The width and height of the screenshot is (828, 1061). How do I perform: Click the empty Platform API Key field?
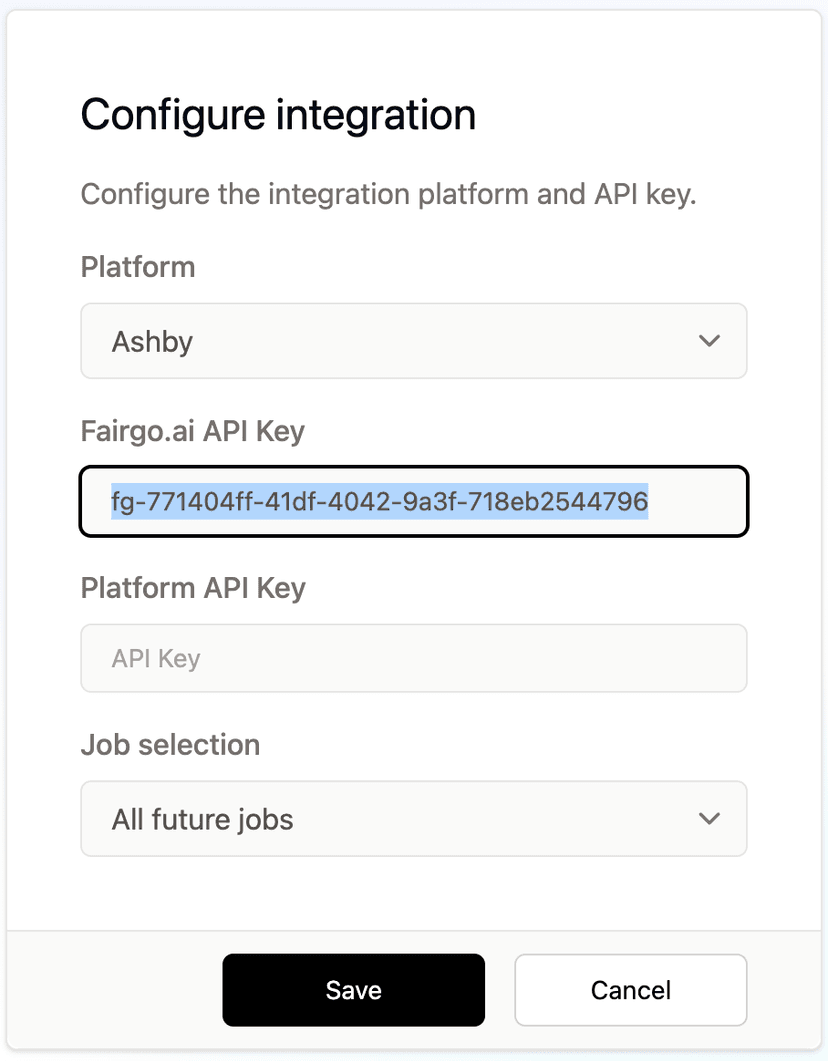tap(413, 658)
